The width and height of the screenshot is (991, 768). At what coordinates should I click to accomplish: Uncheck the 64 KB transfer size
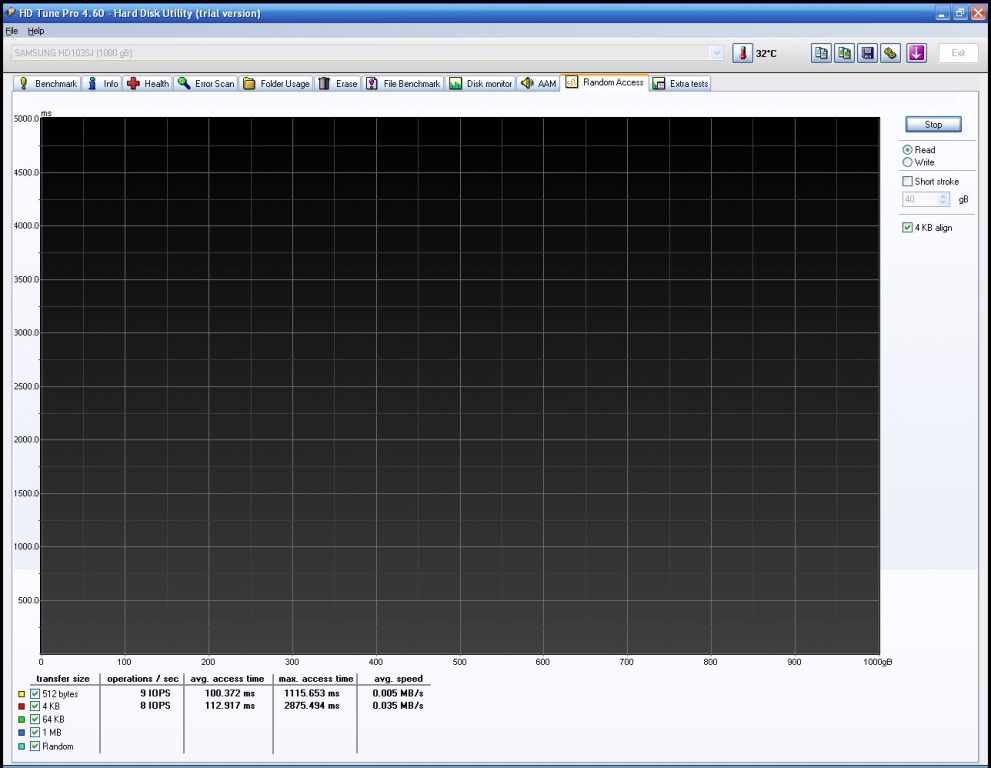point(35,719)
